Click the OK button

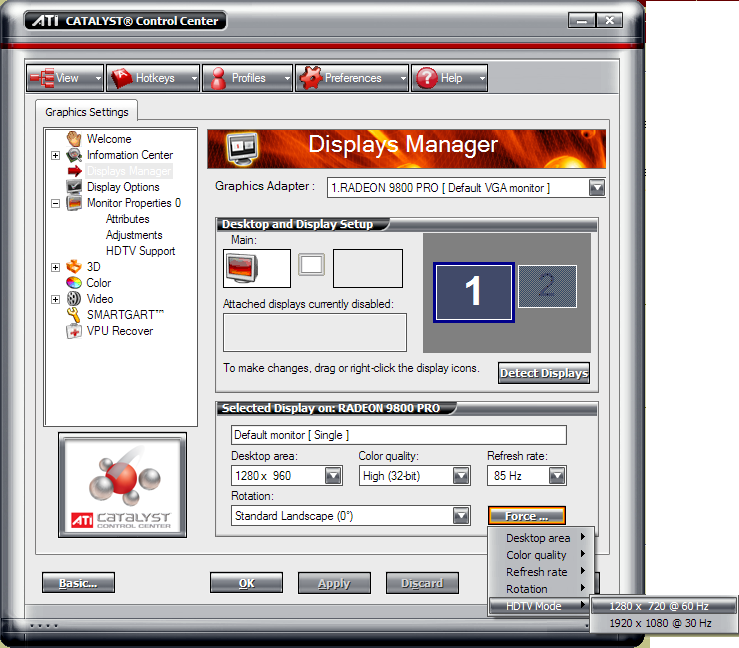(x=246, y=582)
